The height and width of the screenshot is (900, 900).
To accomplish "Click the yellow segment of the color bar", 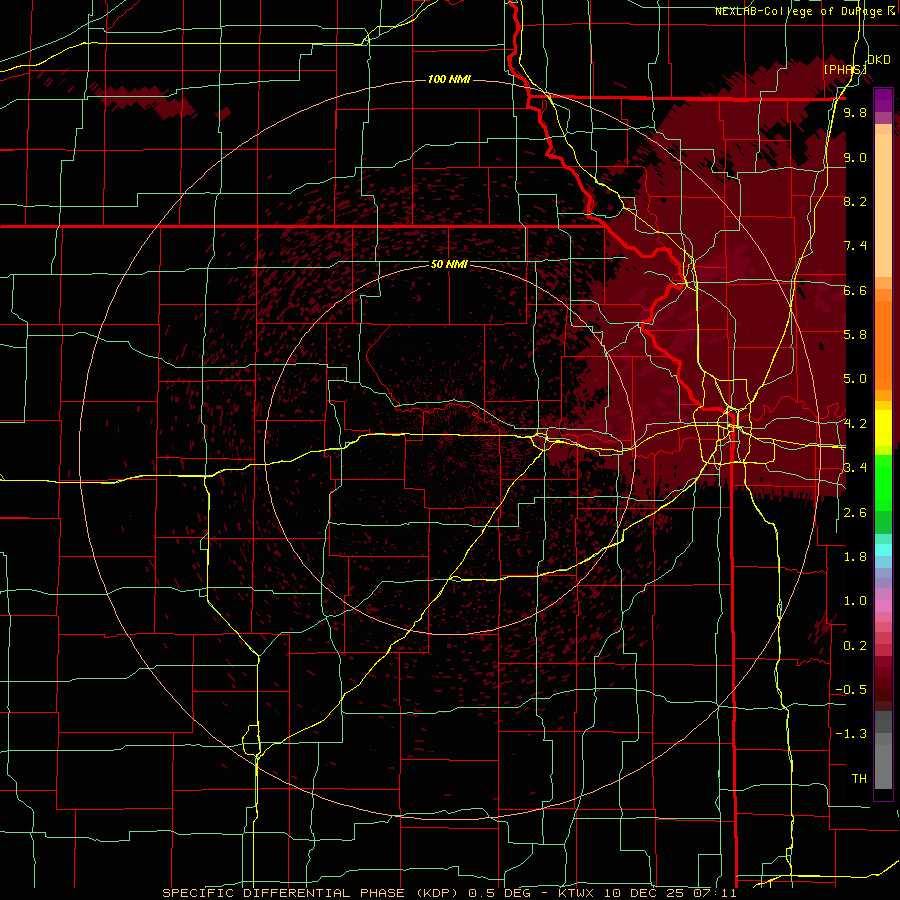I will pos(883,428).
